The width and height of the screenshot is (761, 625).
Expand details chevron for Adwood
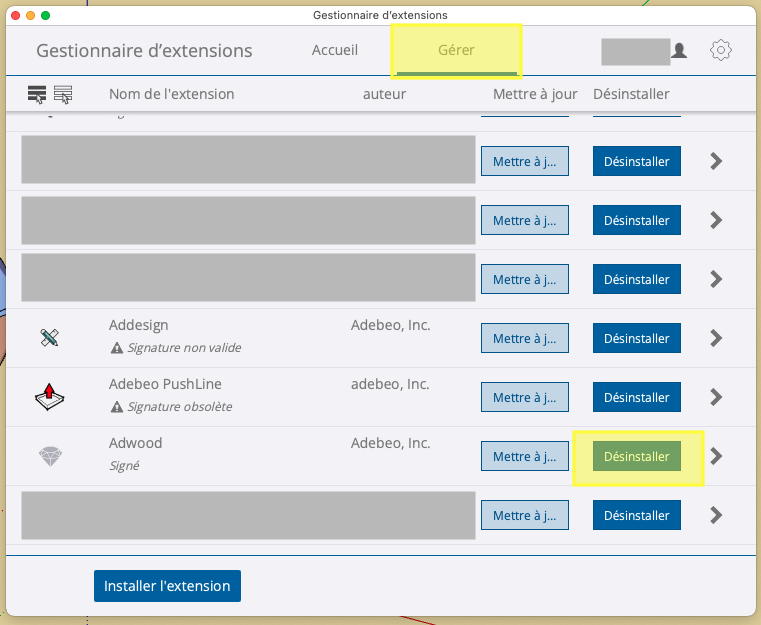716,456
